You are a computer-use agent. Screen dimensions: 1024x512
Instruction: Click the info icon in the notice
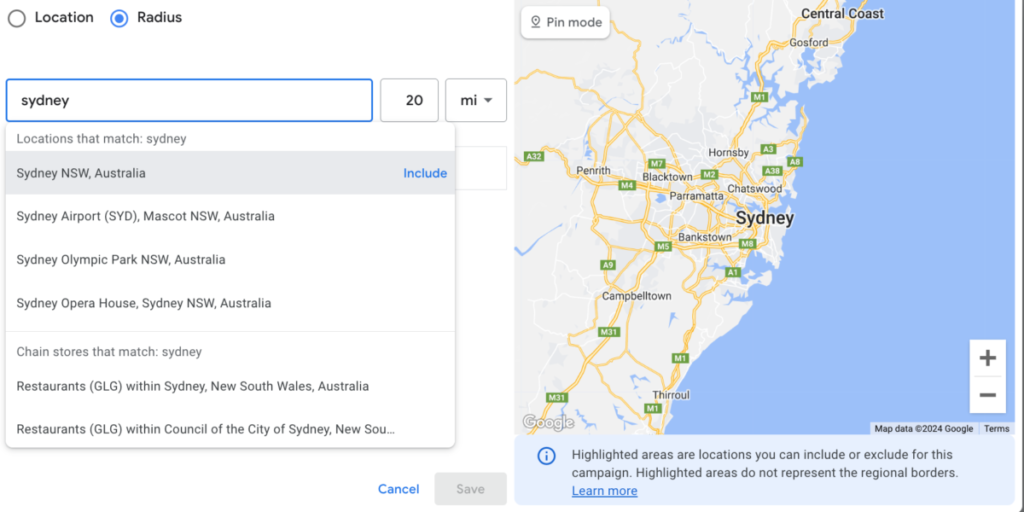(546, 455)
